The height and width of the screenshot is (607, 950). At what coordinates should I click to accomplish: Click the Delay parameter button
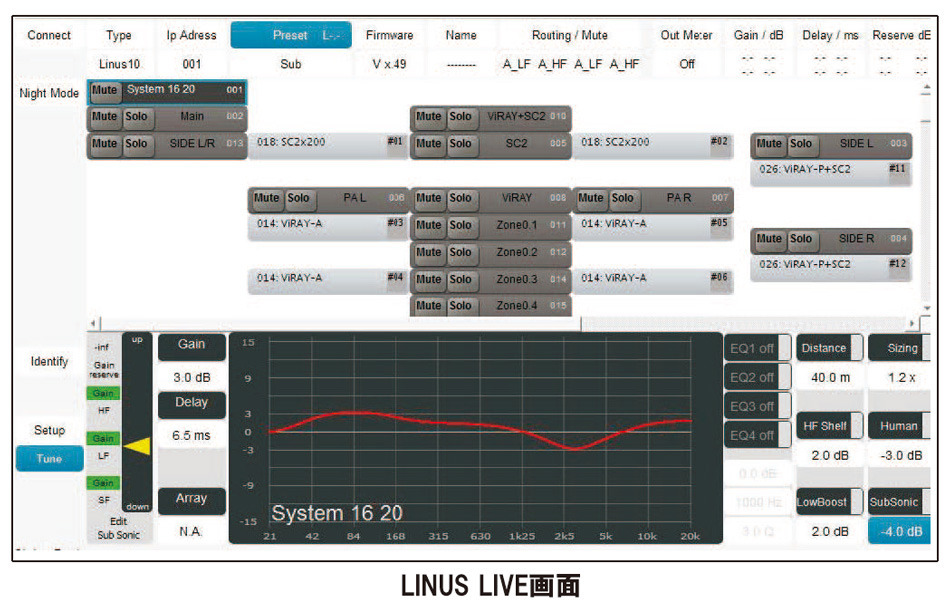(x=191, y=403)
